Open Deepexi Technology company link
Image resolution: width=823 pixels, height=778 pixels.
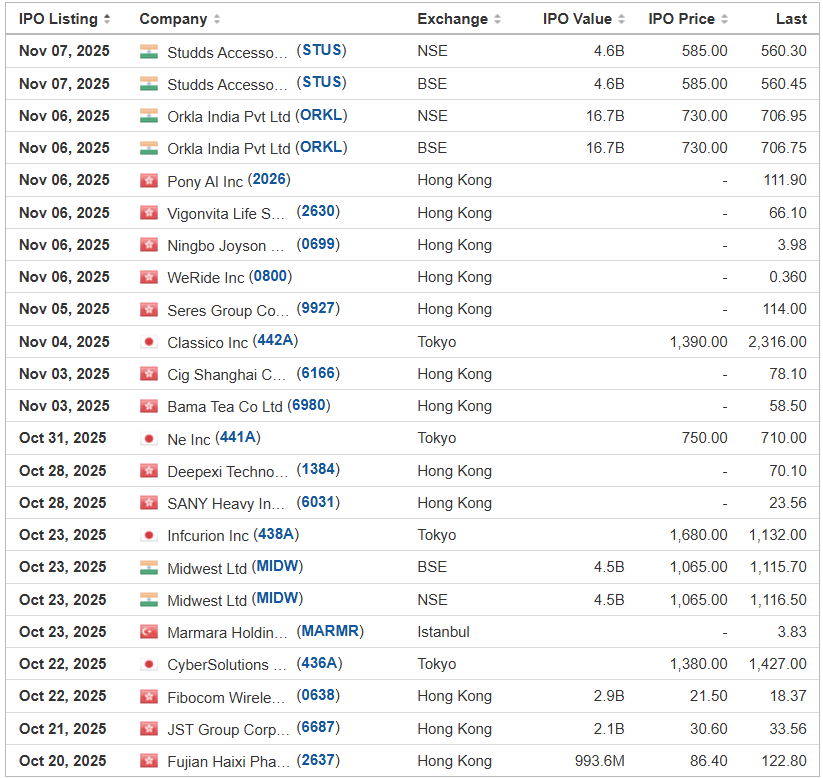pos(228,472)
